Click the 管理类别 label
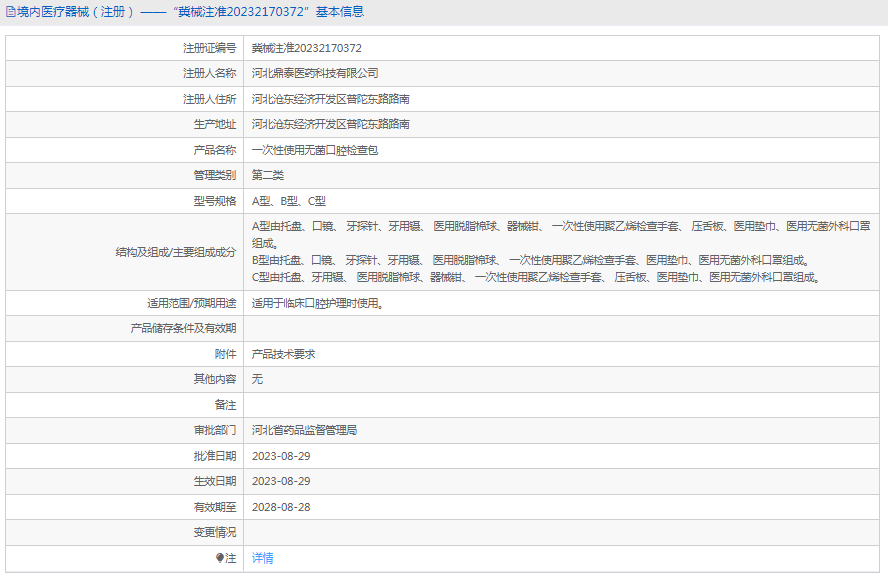 click(x=215, y=175)
